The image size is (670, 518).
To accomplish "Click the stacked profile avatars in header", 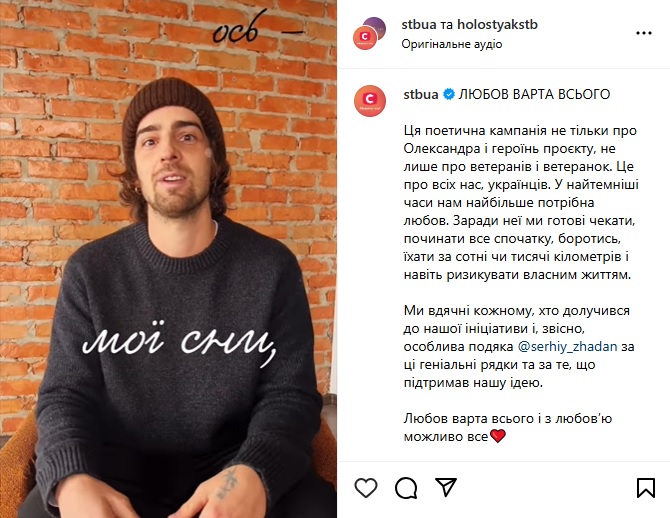I will 369,33.
